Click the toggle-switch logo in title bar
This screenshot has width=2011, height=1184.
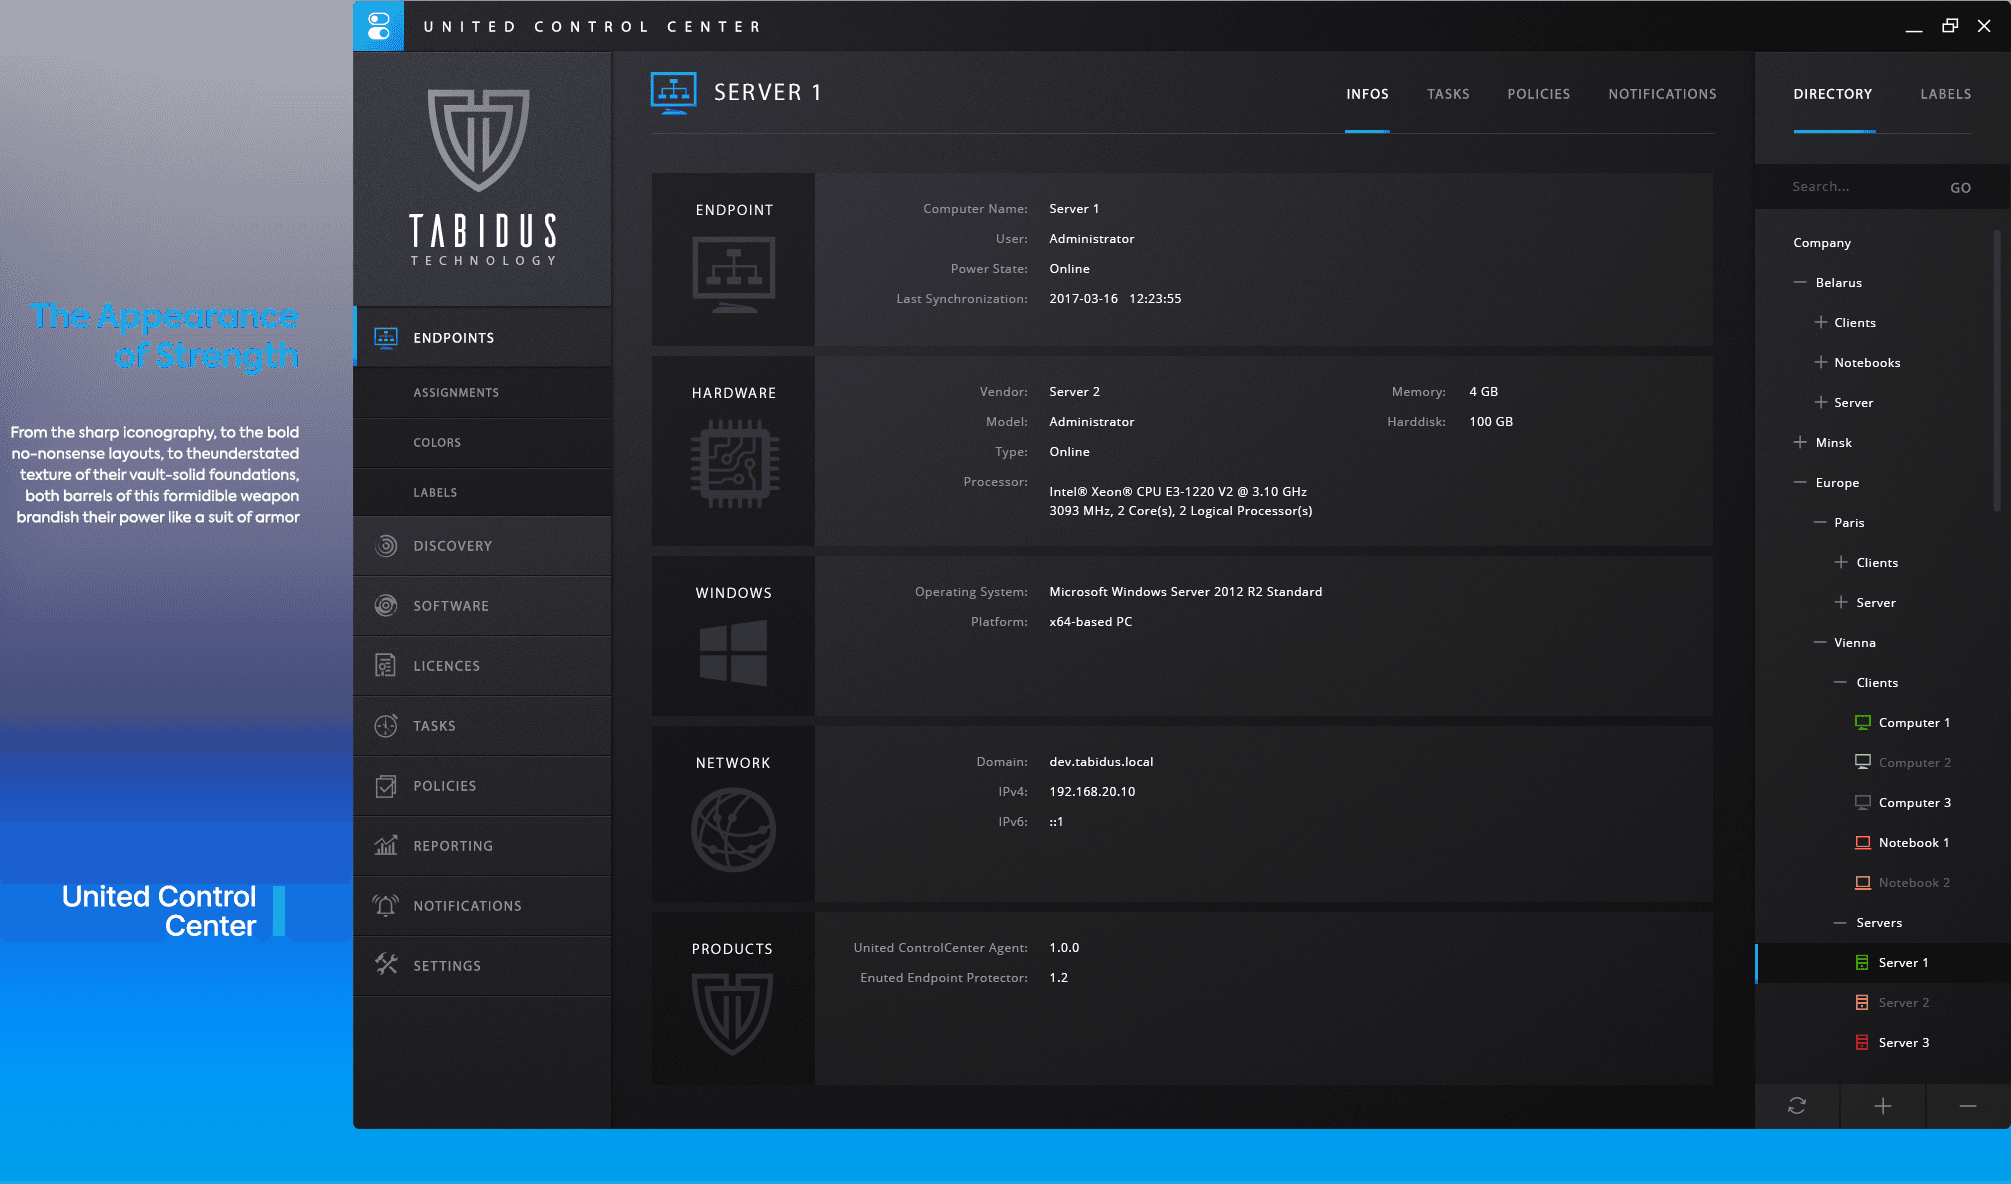point(379,26)
